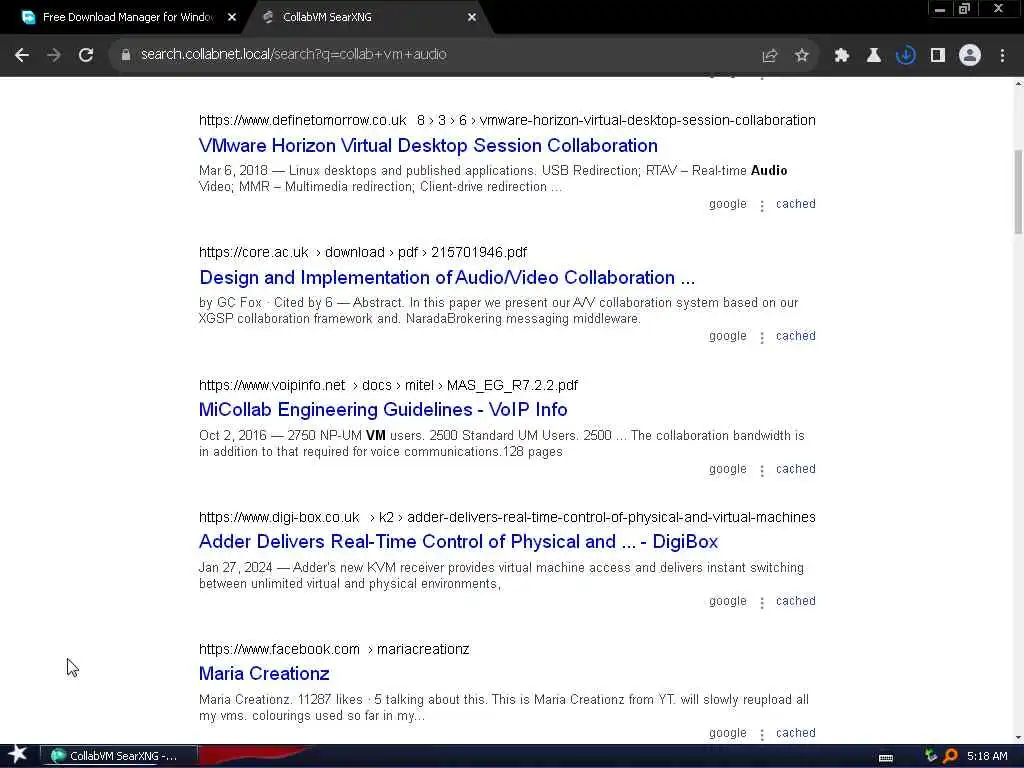Click the google engine label under Maria Creationz result
This screenshot has height=768, width=1024.
pos(728,733)
